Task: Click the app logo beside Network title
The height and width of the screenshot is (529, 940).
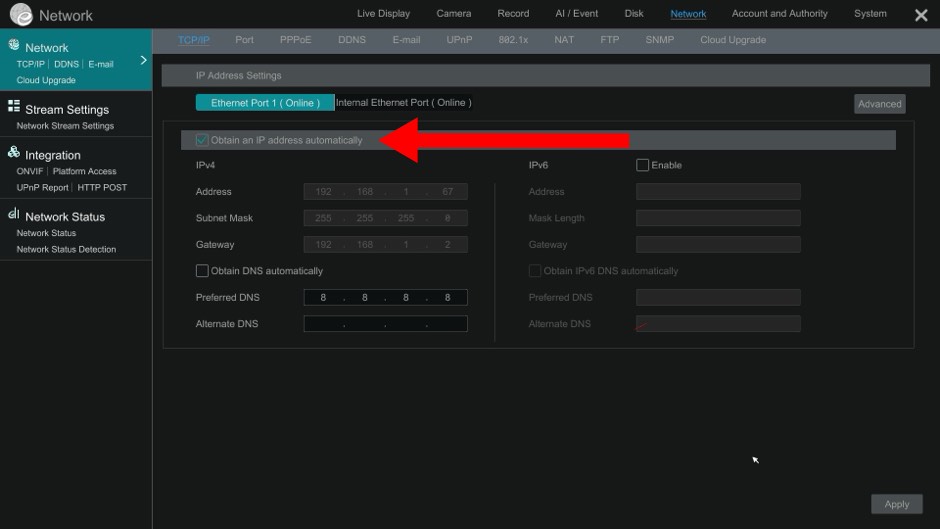Action: (x=21, y=14)
